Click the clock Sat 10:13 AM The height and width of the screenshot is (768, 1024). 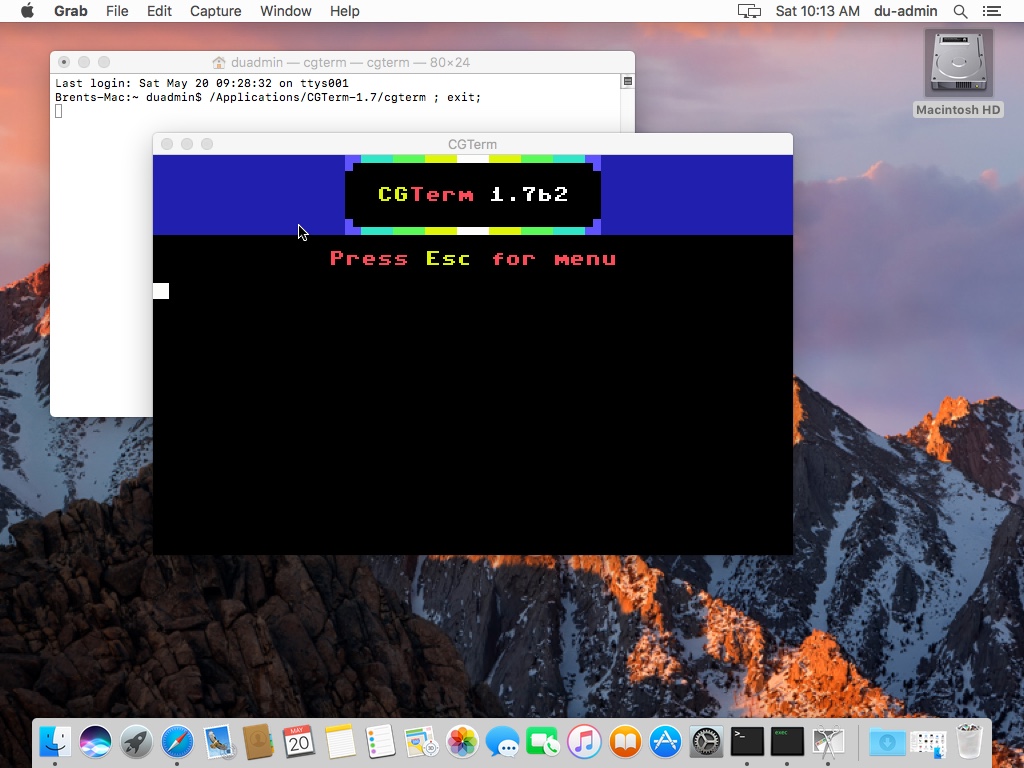[817, 11]
